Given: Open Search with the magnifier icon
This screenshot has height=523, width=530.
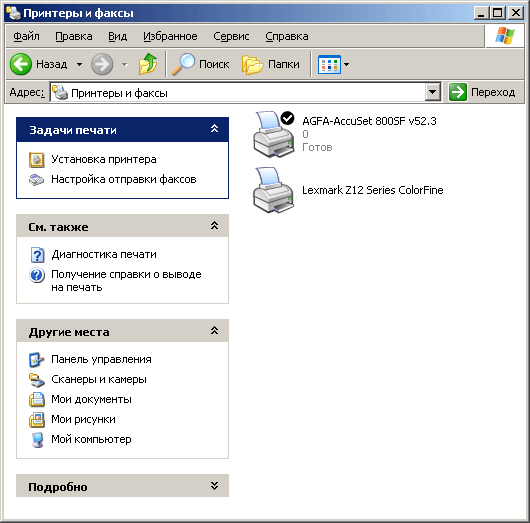Looking at the screenshot, I should [184, 64].
